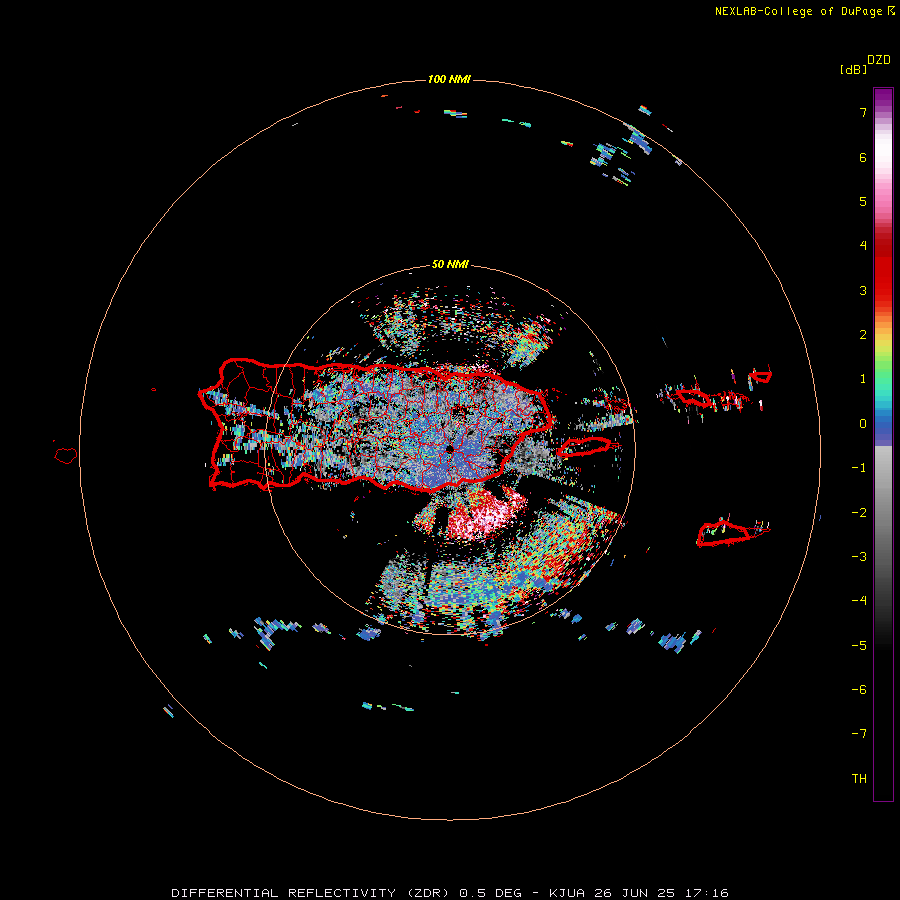This screenshot has height=900, width=900.
Task: Click the 3 value on color scale
Action: (863, 290)
